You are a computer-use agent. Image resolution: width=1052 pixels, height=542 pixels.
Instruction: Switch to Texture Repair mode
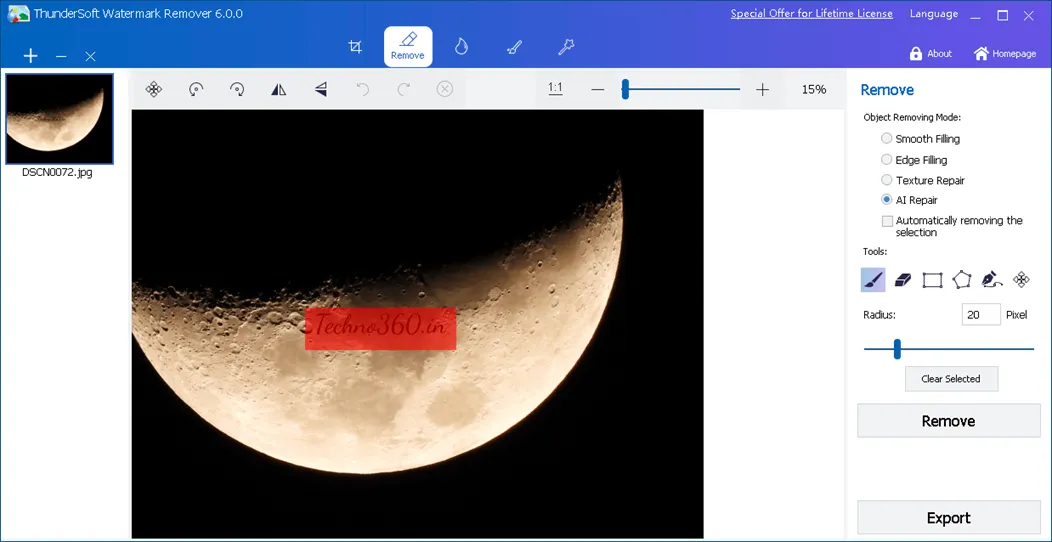pos(887,180)
